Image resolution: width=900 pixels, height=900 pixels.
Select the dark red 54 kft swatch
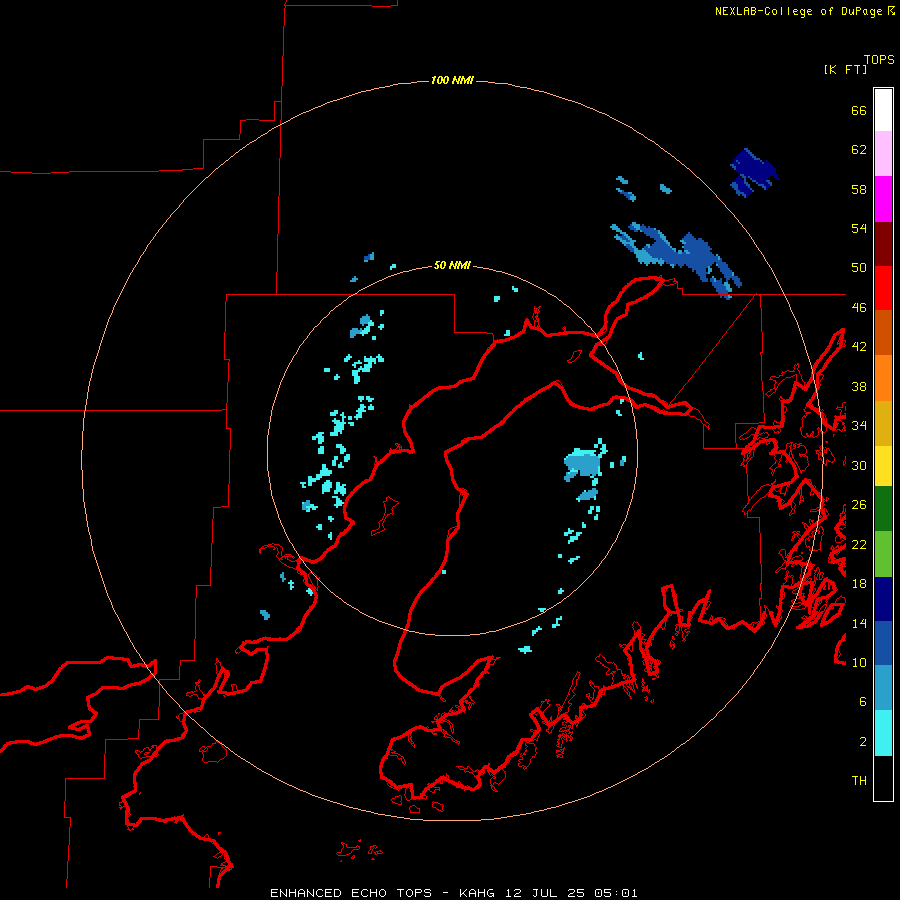pos(883,244)
